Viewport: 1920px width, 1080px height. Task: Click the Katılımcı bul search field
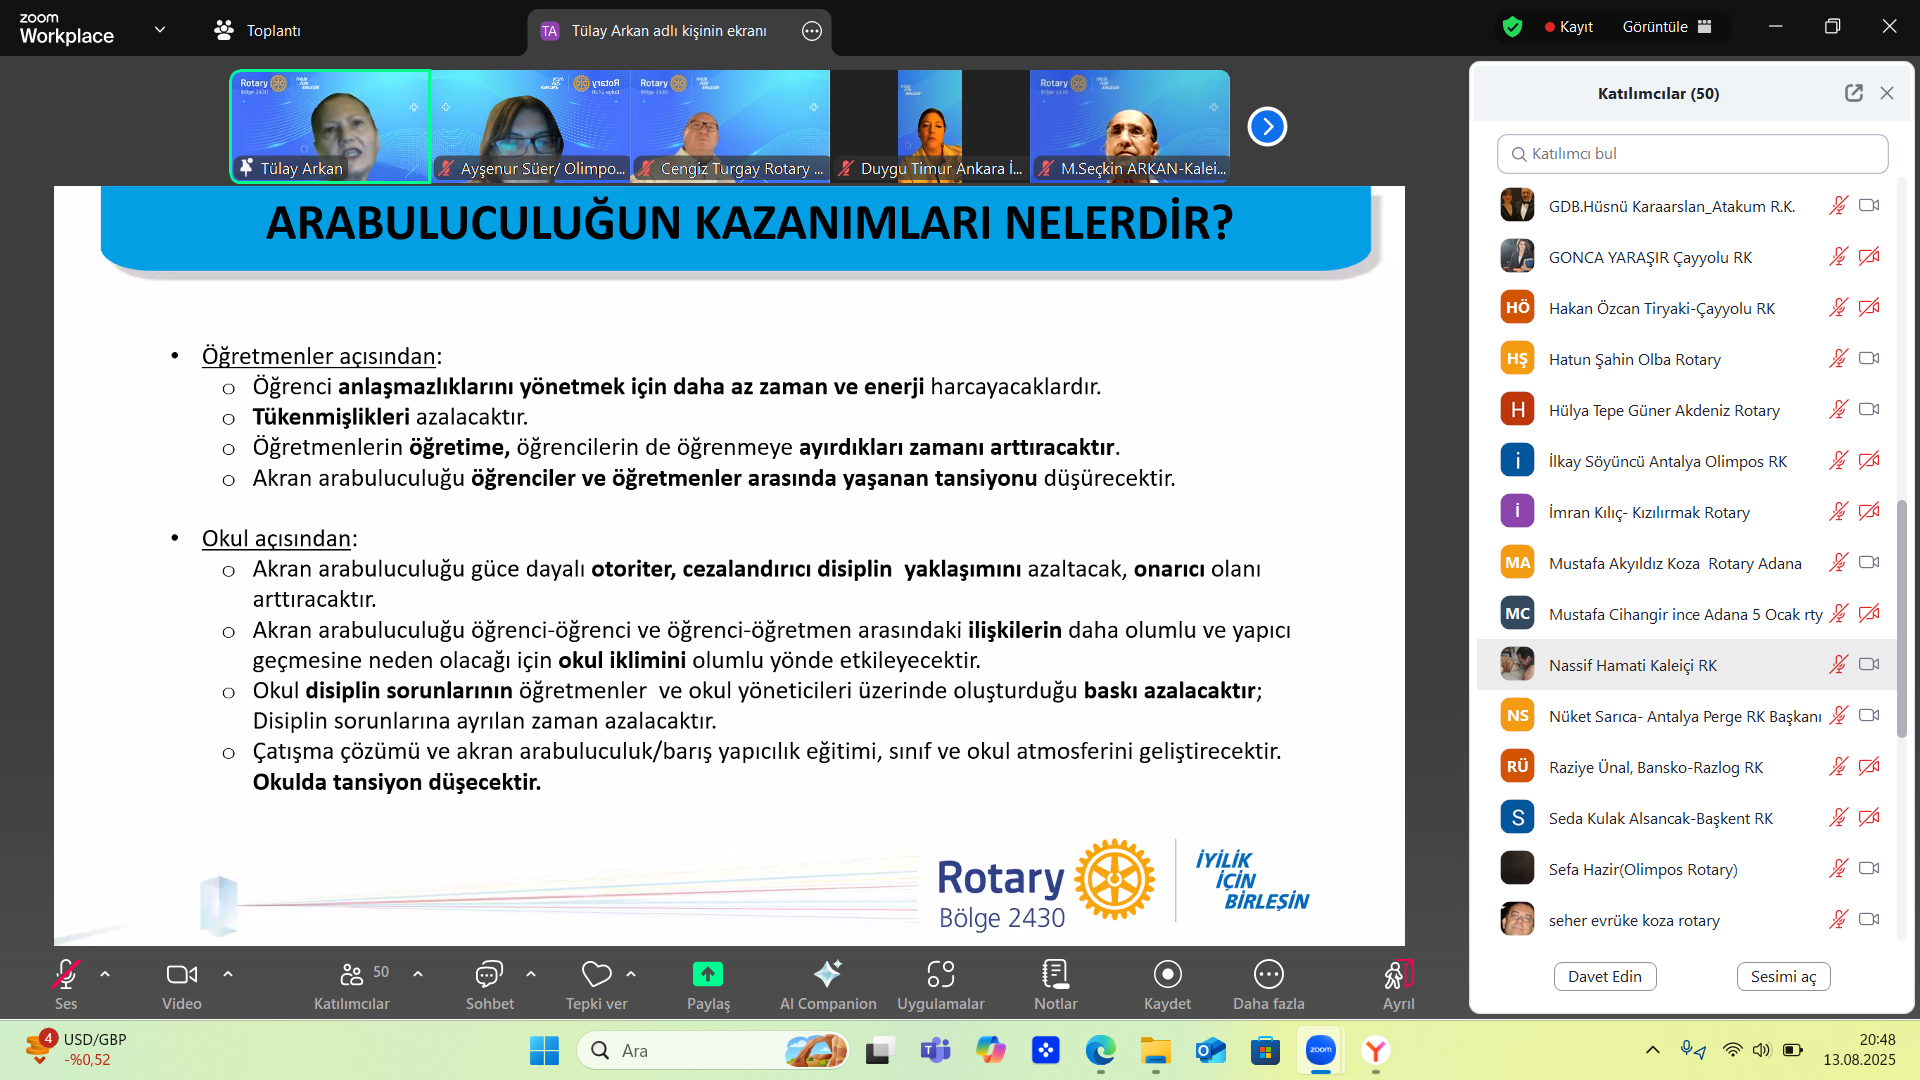pyautogui.click(x=1692, y=154)
